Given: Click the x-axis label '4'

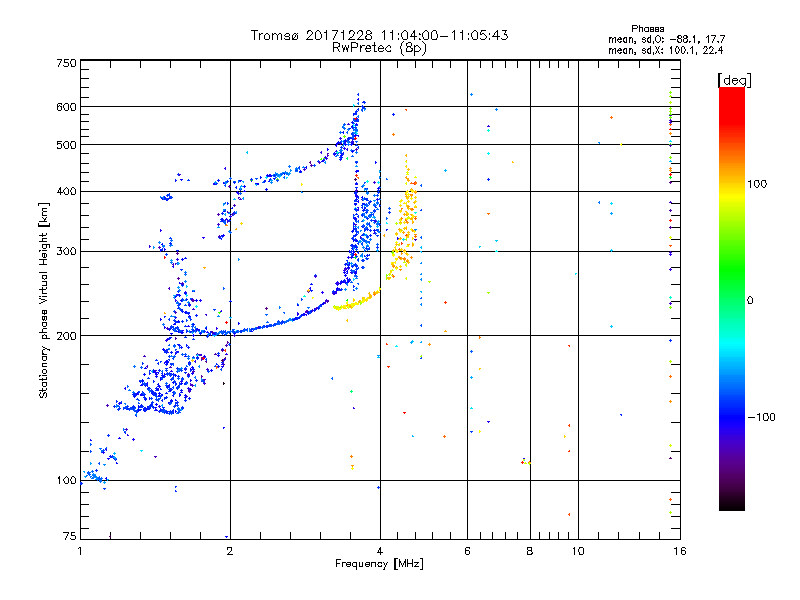Looking at the screenshot, I should coord(380,551).
